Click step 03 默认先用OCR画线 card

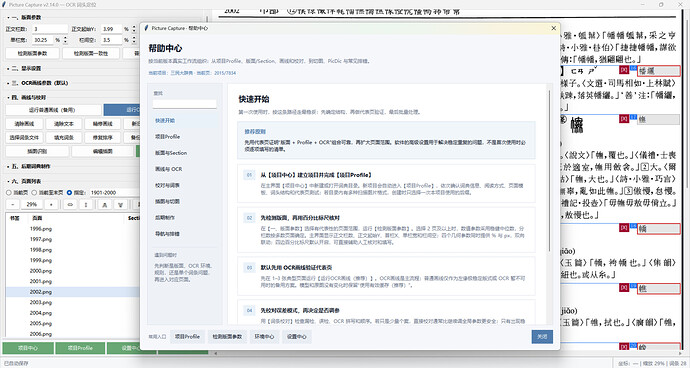386,276
